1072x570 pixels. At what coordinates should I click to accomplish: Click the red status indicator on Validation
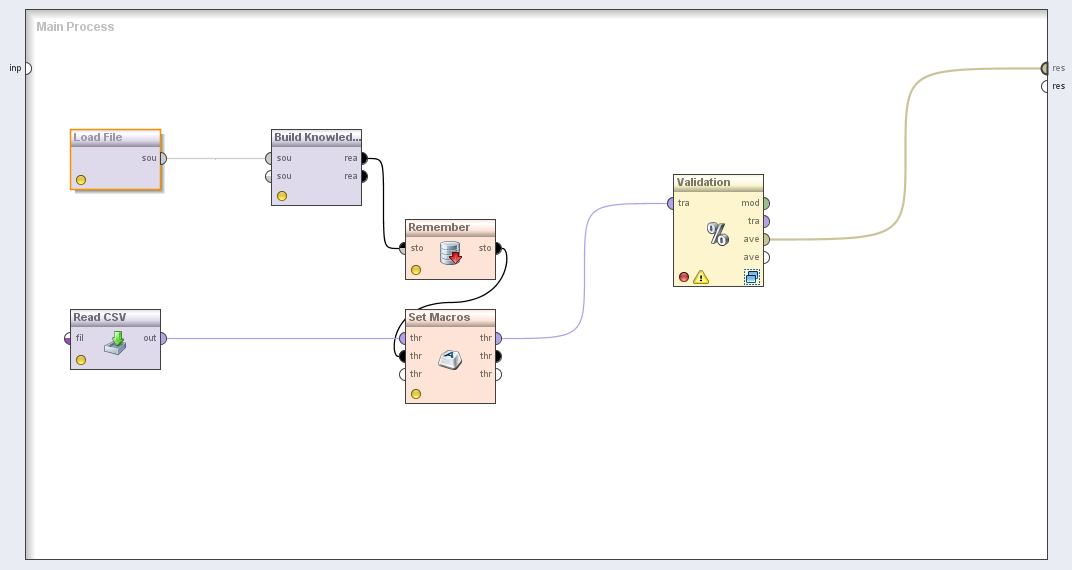click(684, 277)
